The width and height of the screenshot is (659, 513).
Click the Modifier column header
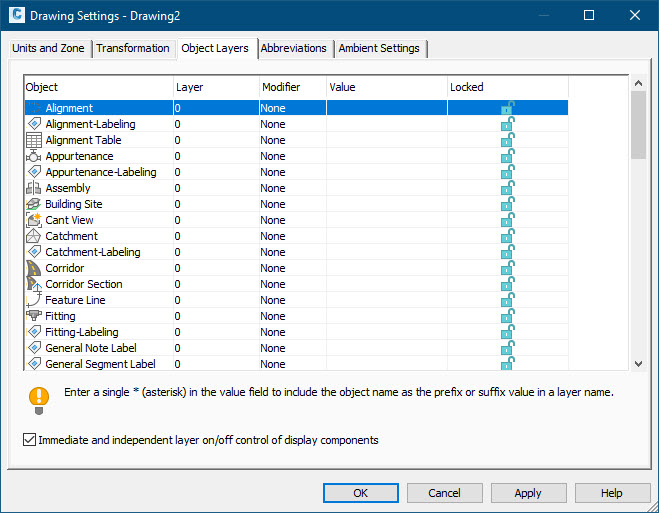click(x=293, y=87)
